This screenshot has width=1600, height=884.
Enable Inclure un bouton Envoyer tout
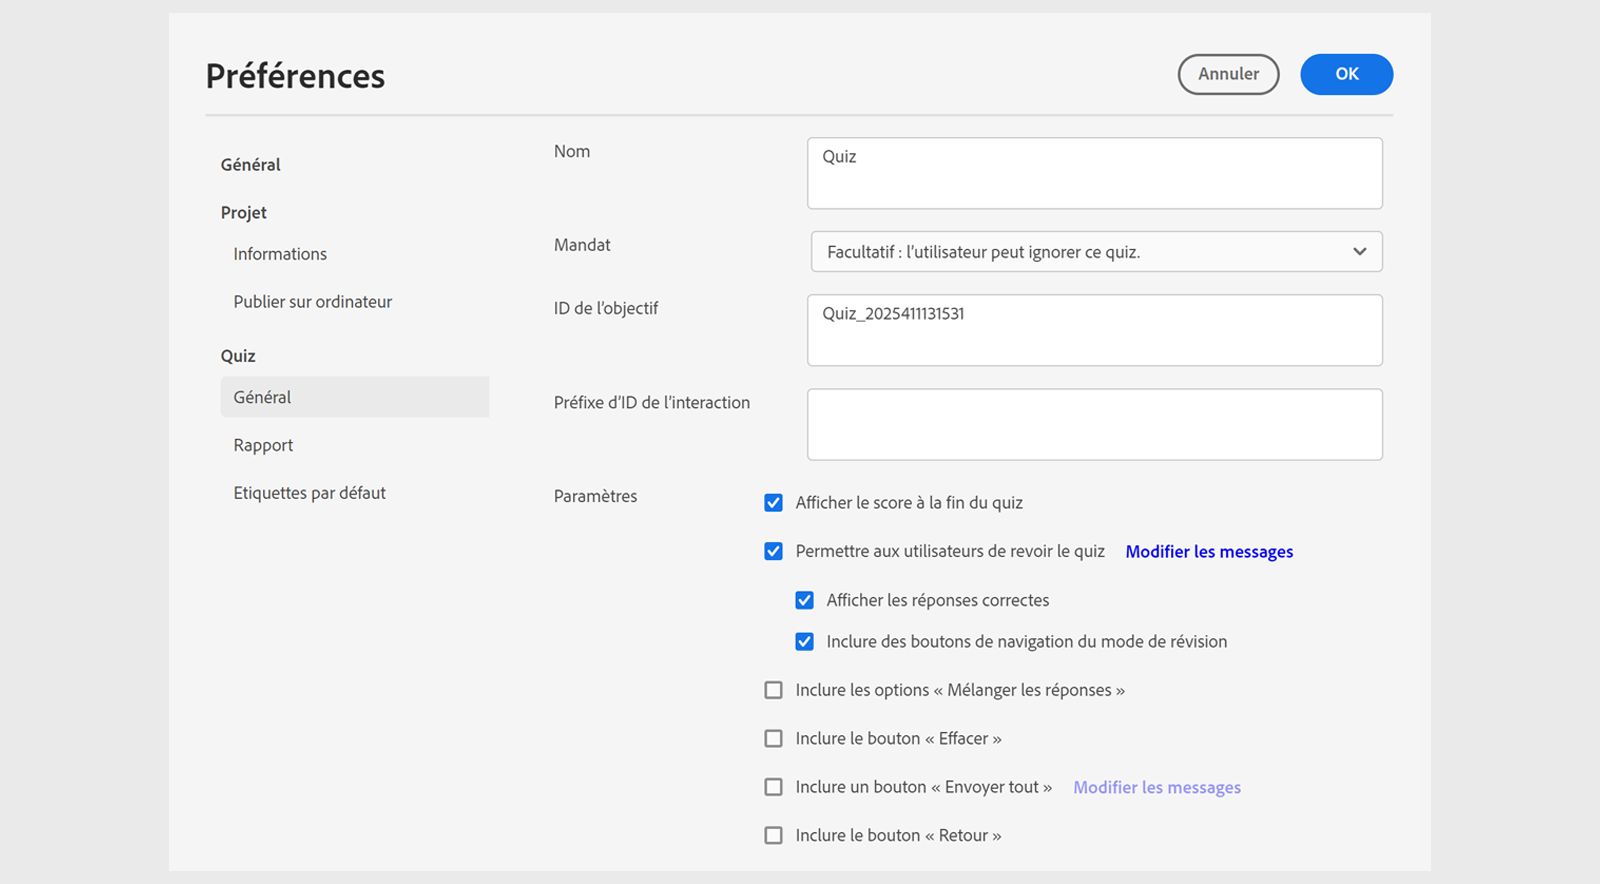(773, 787)
